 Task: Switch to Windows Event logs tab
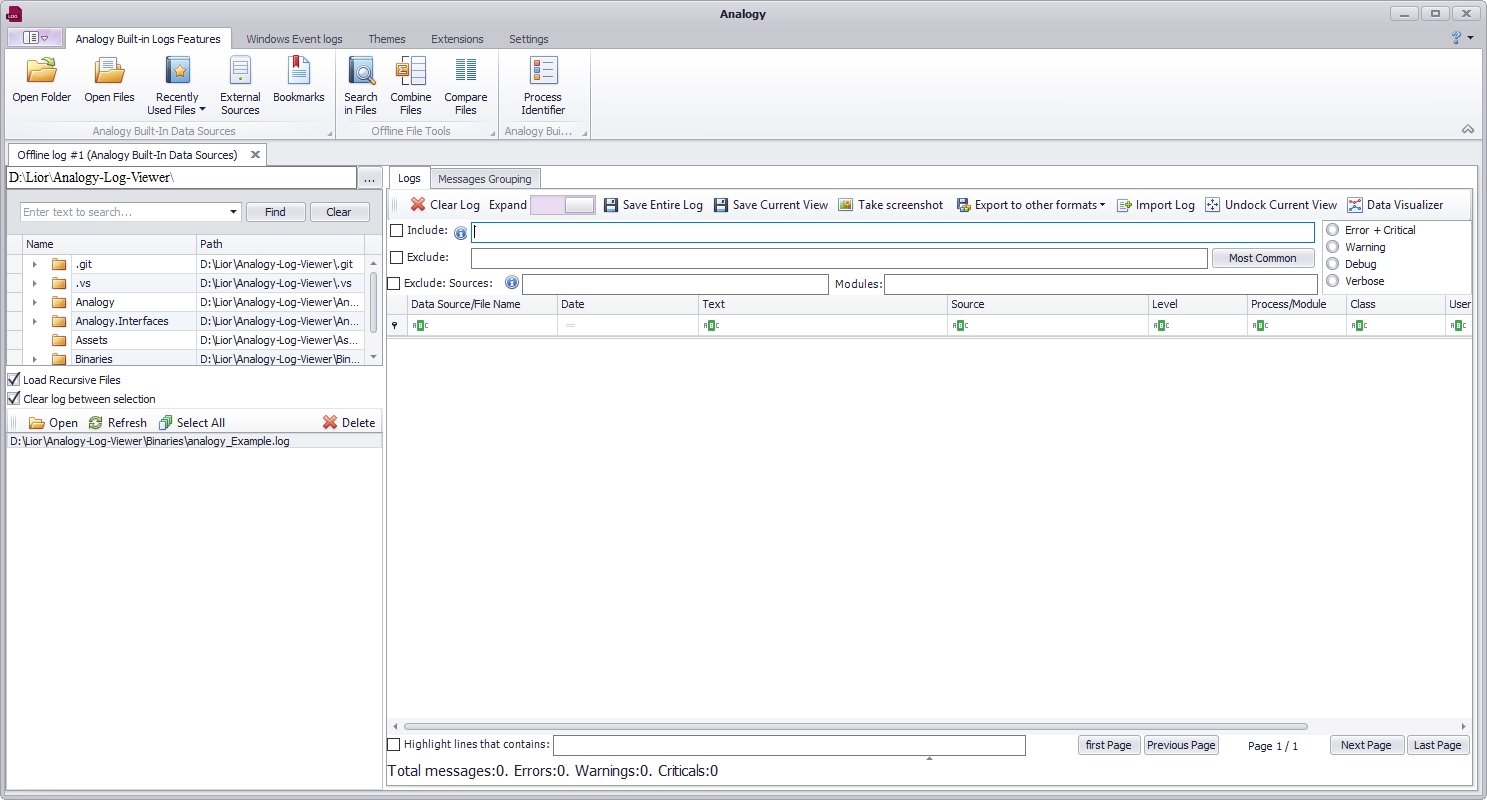[x=294, y=39]
